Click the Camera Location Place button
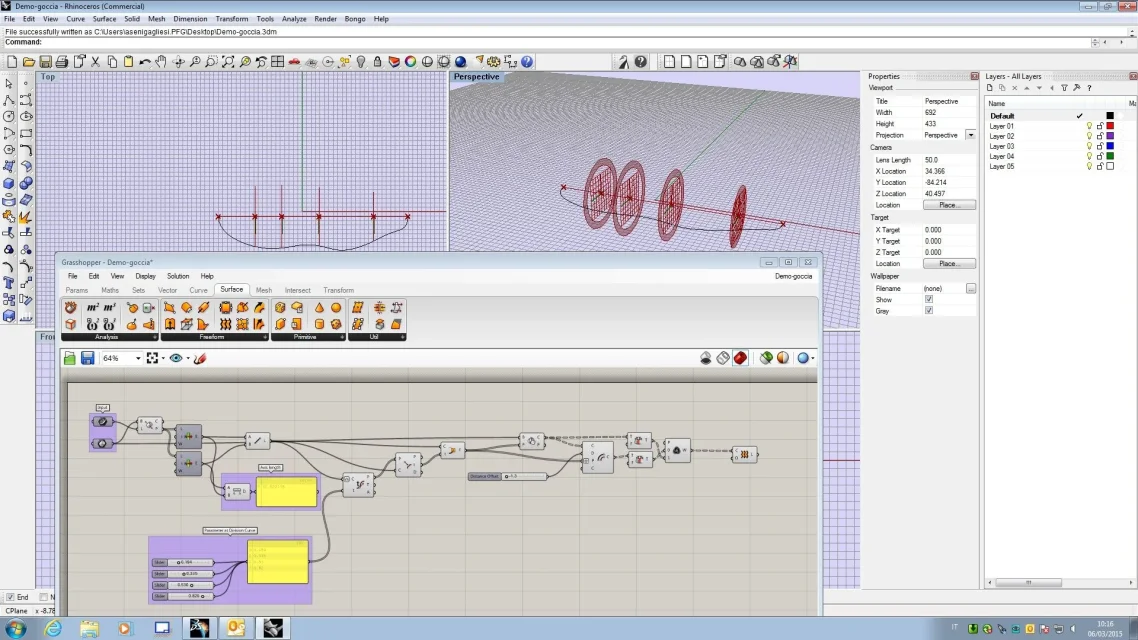The width and height of the screenshot is (1138, 640). tap(949, 205)
